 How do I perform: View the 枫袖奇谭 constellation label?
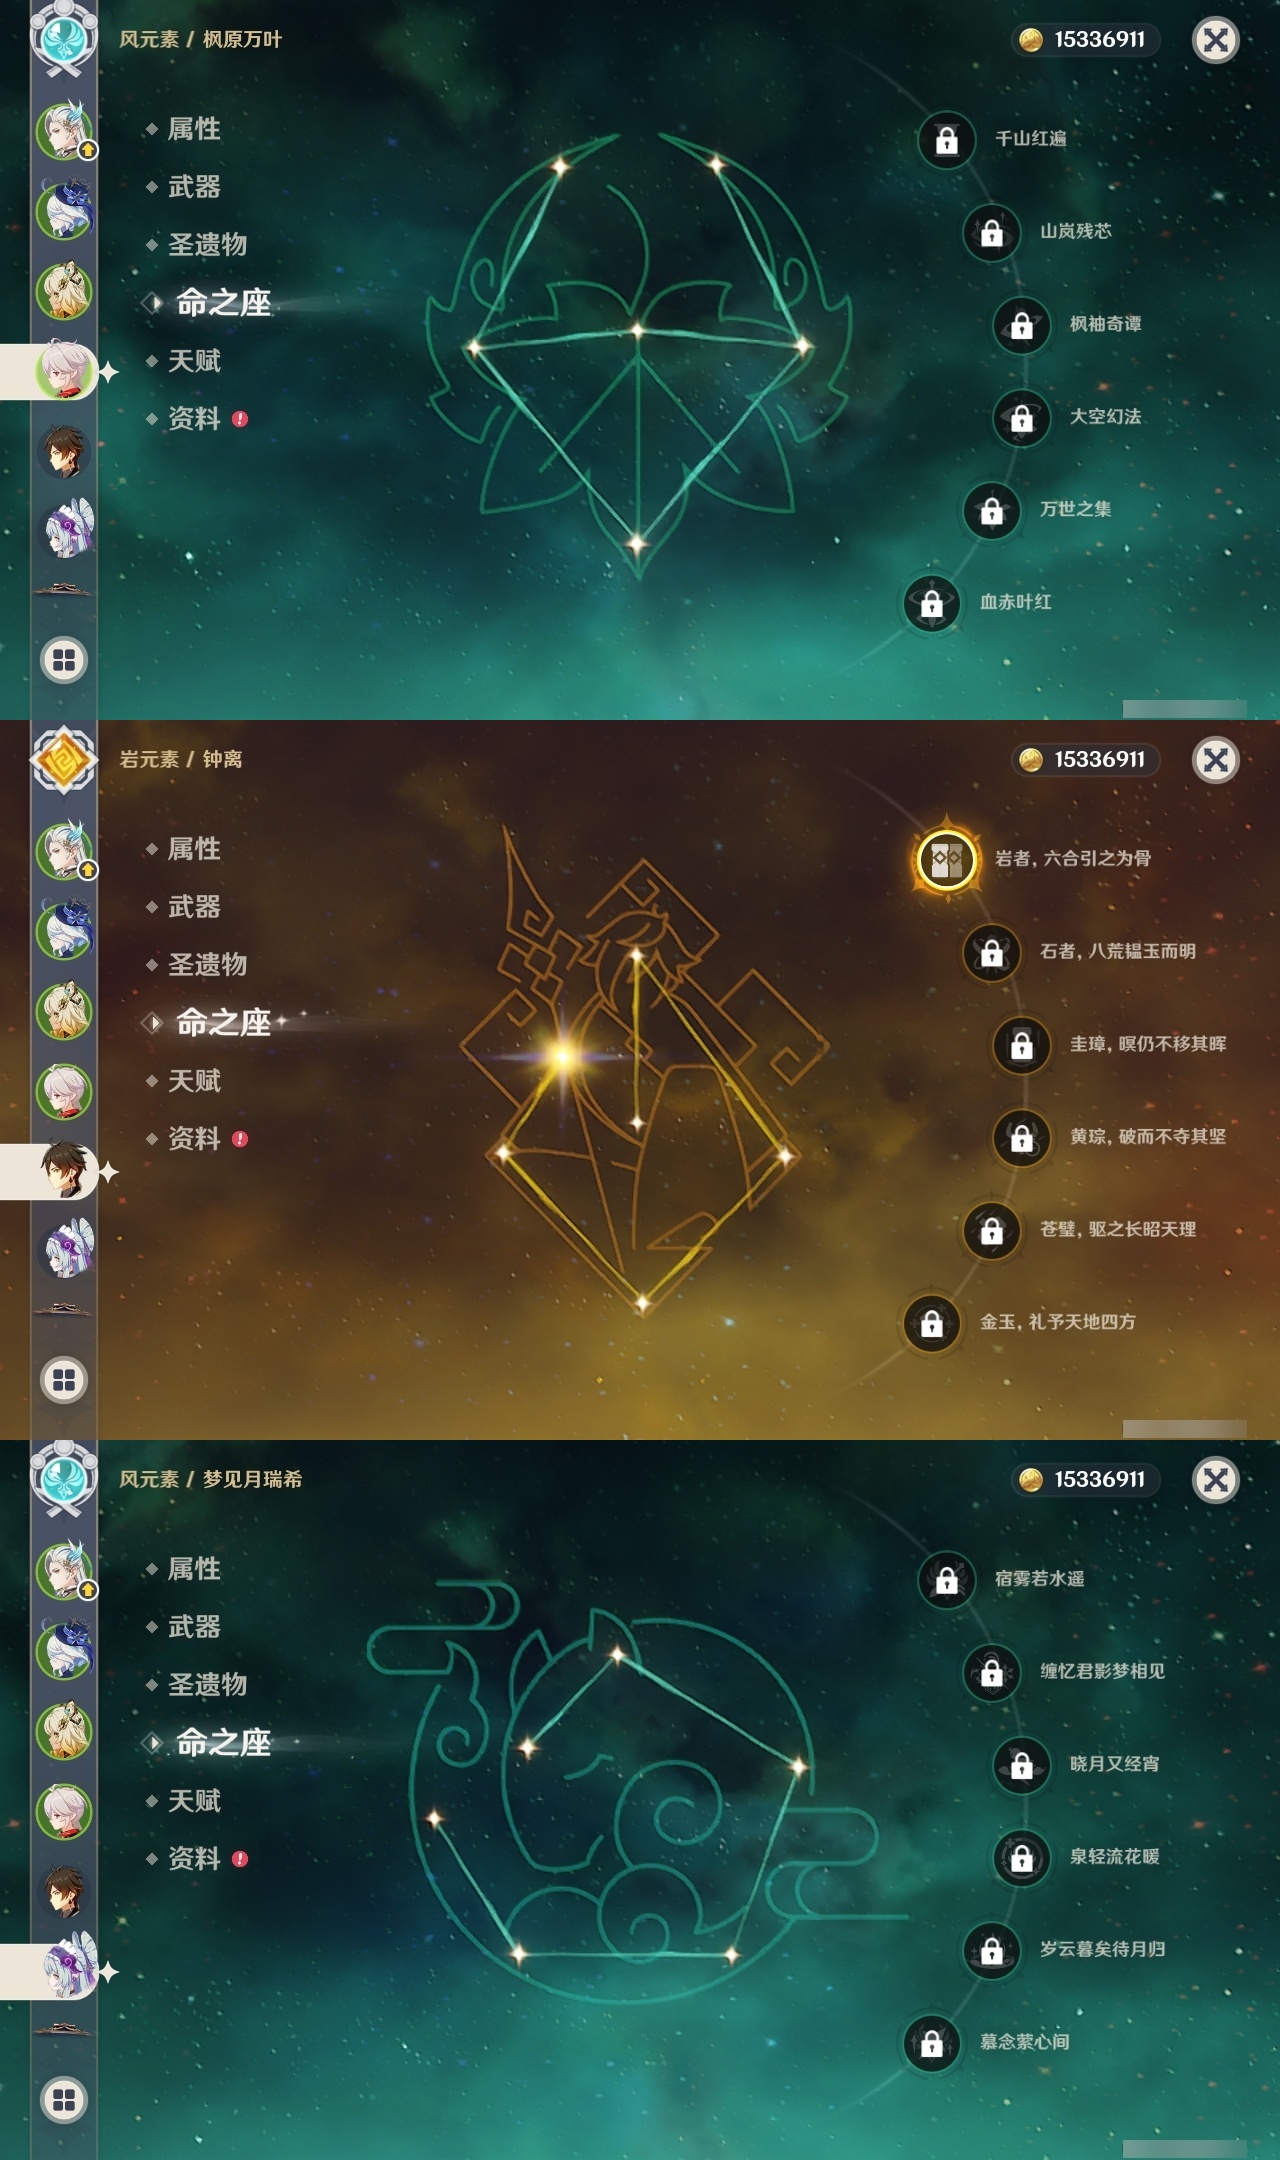pos(1105,324)
